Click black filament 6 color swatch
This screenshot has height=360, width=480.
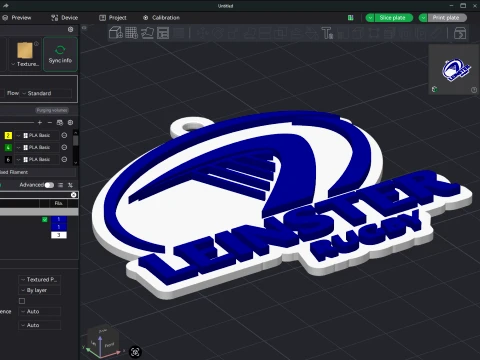[x=8, y=159]
